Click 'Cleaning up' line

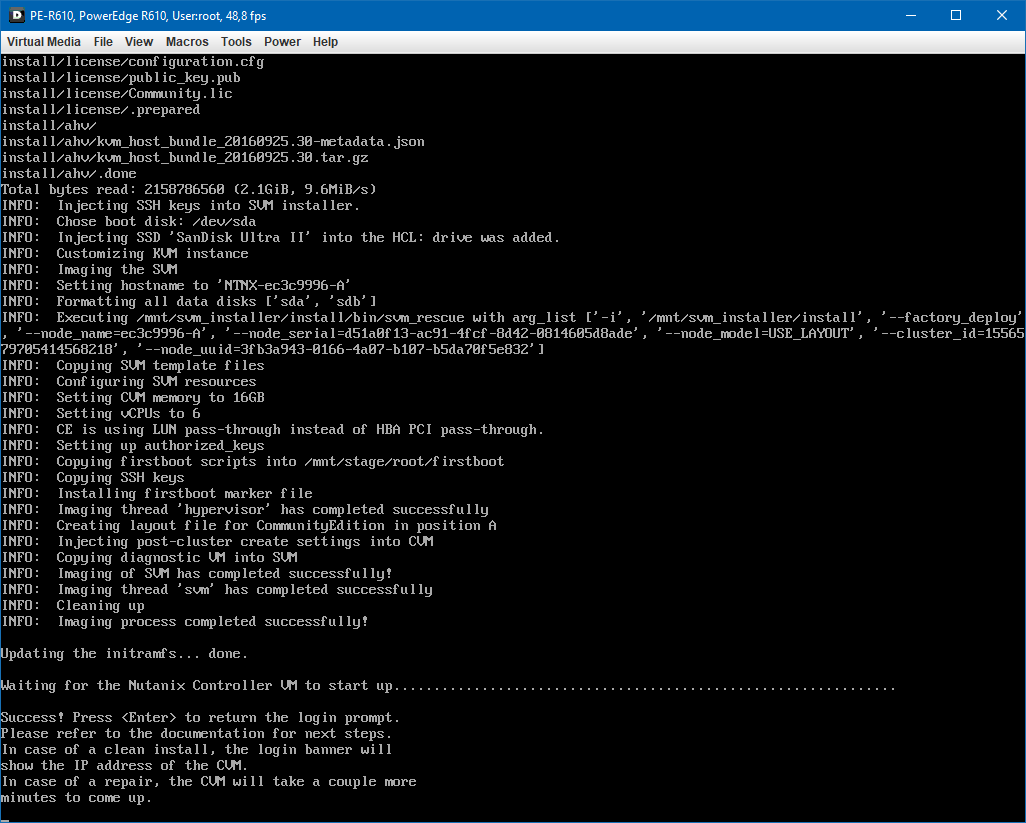point(73,606)
